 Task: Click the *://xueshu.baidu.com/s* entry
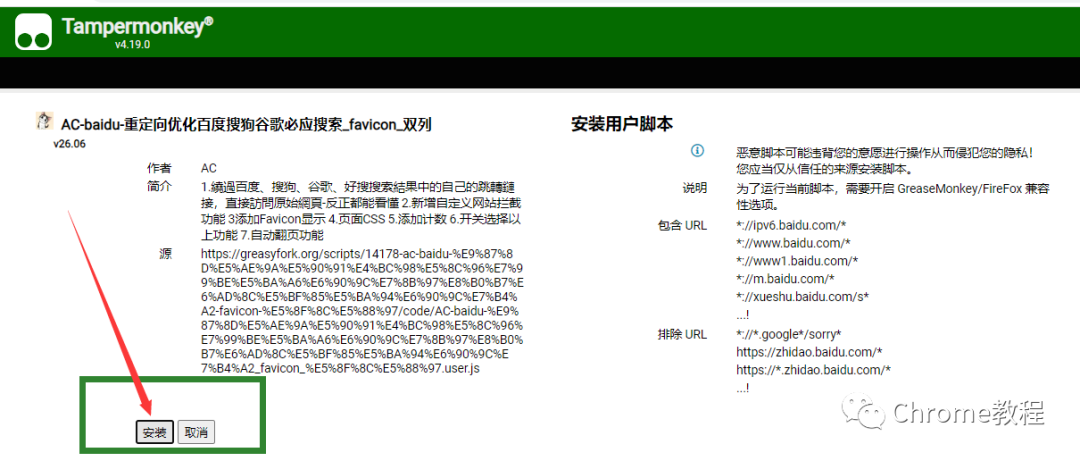pyautogui.click(x=802, y=297)
